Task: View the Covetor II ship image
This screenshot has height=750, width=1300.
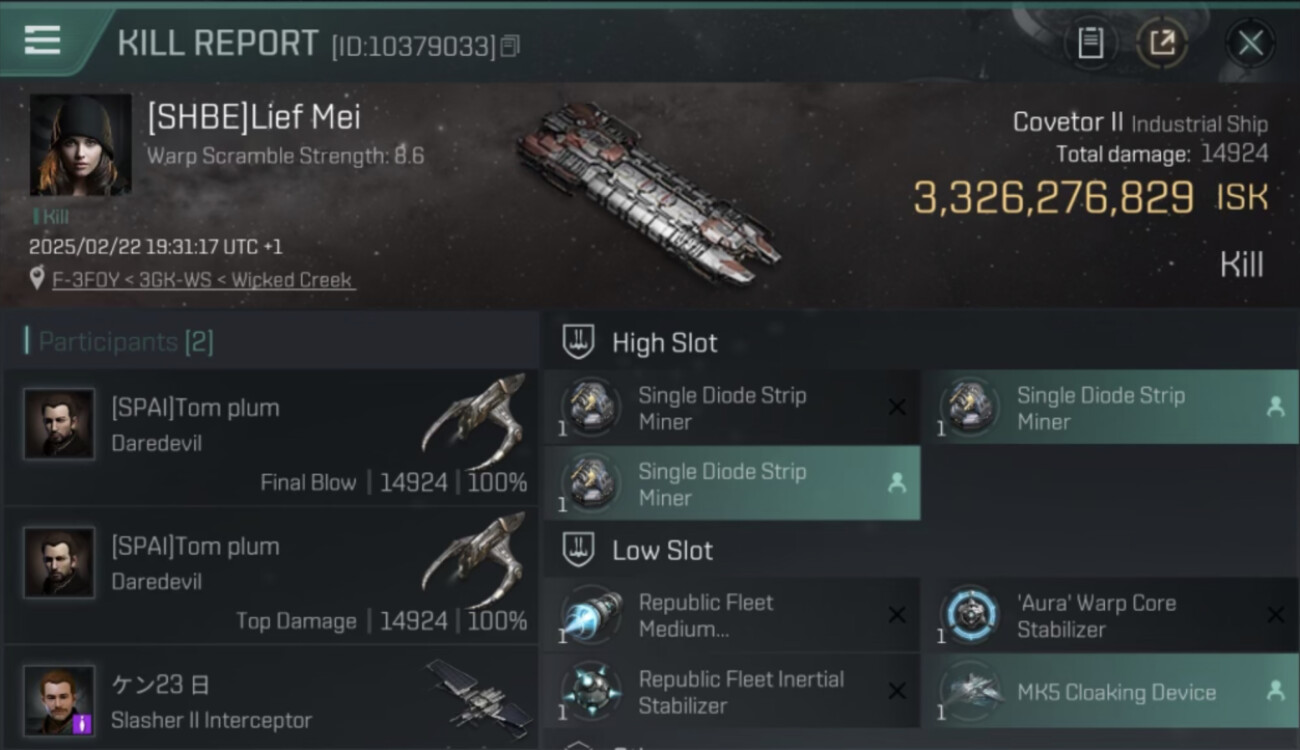Action: (648, 193)
